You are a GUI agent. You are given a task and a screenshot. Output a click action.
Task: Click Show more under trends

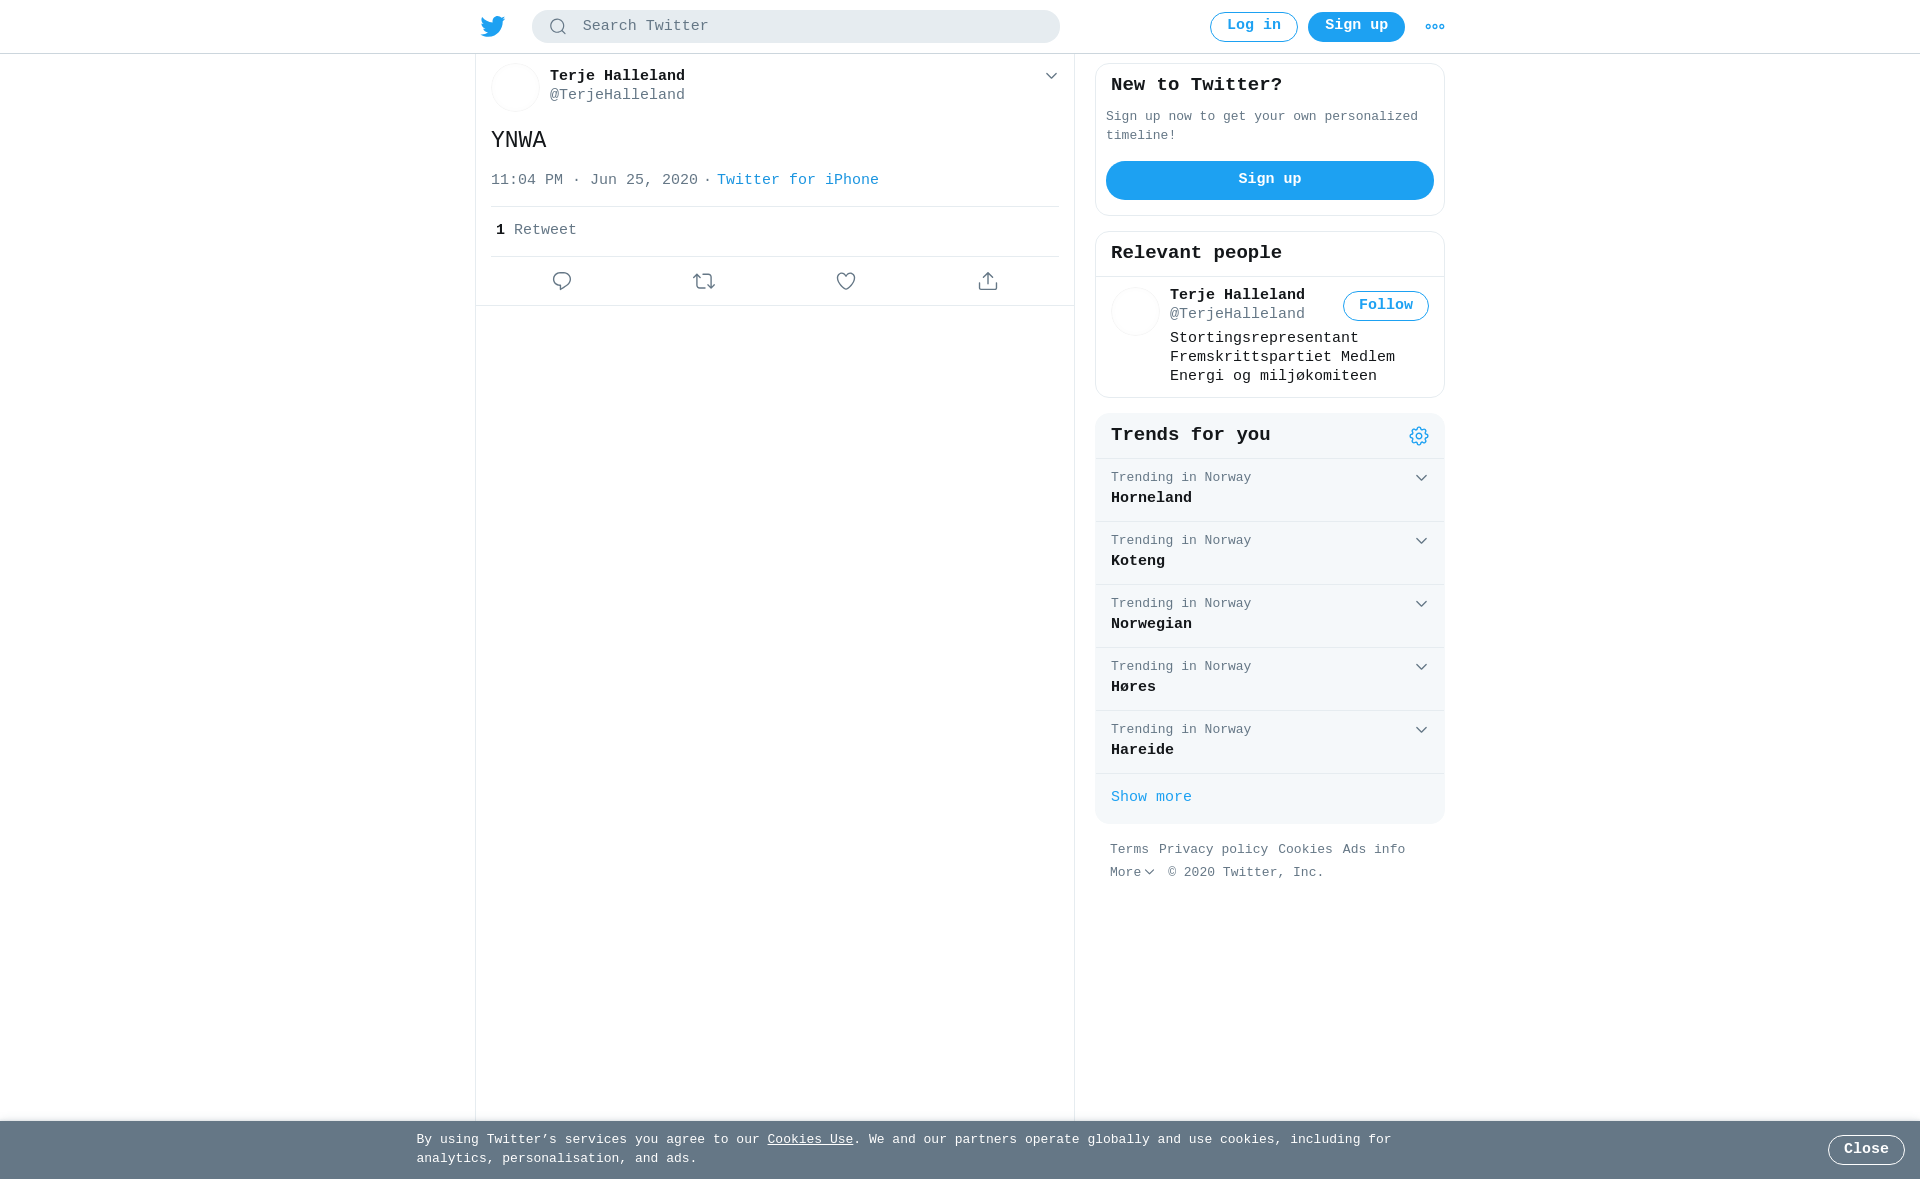[x=1151, y=797]
